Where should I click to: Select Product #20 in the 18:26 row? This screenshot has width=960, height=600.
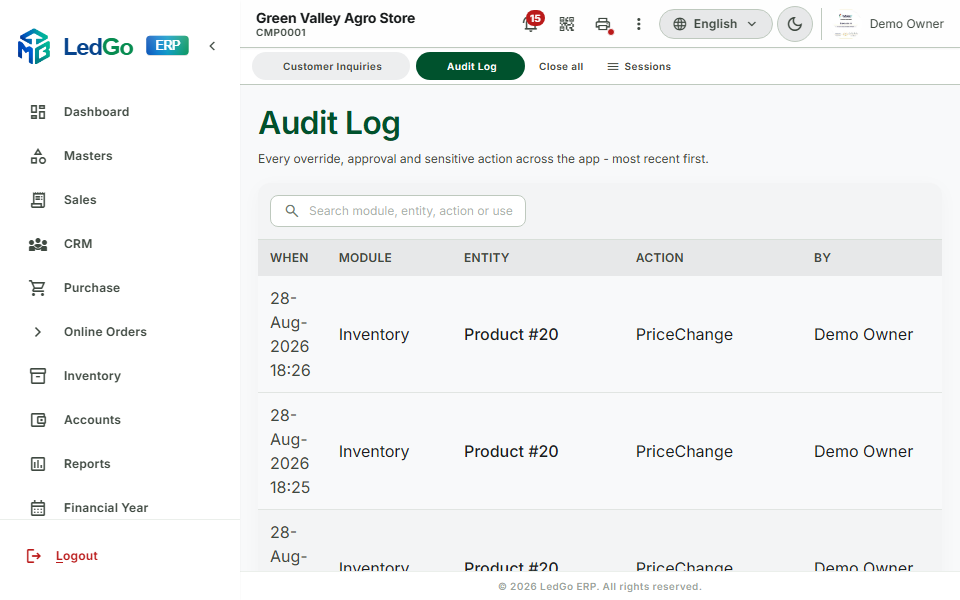[x=511, y=334]
